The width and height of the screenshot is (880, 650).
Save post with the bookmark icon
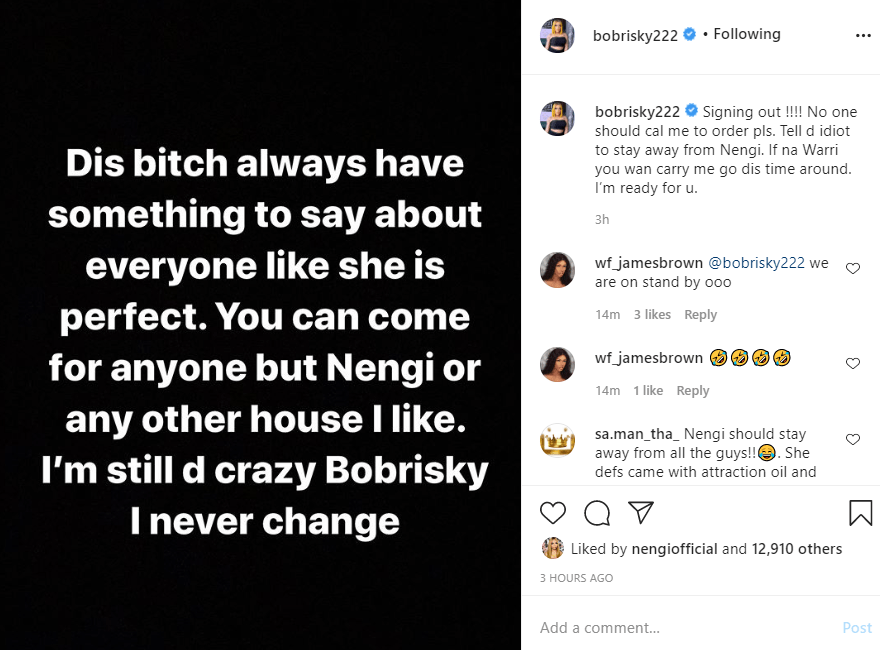pyautogui.click(x=860, y=513)
